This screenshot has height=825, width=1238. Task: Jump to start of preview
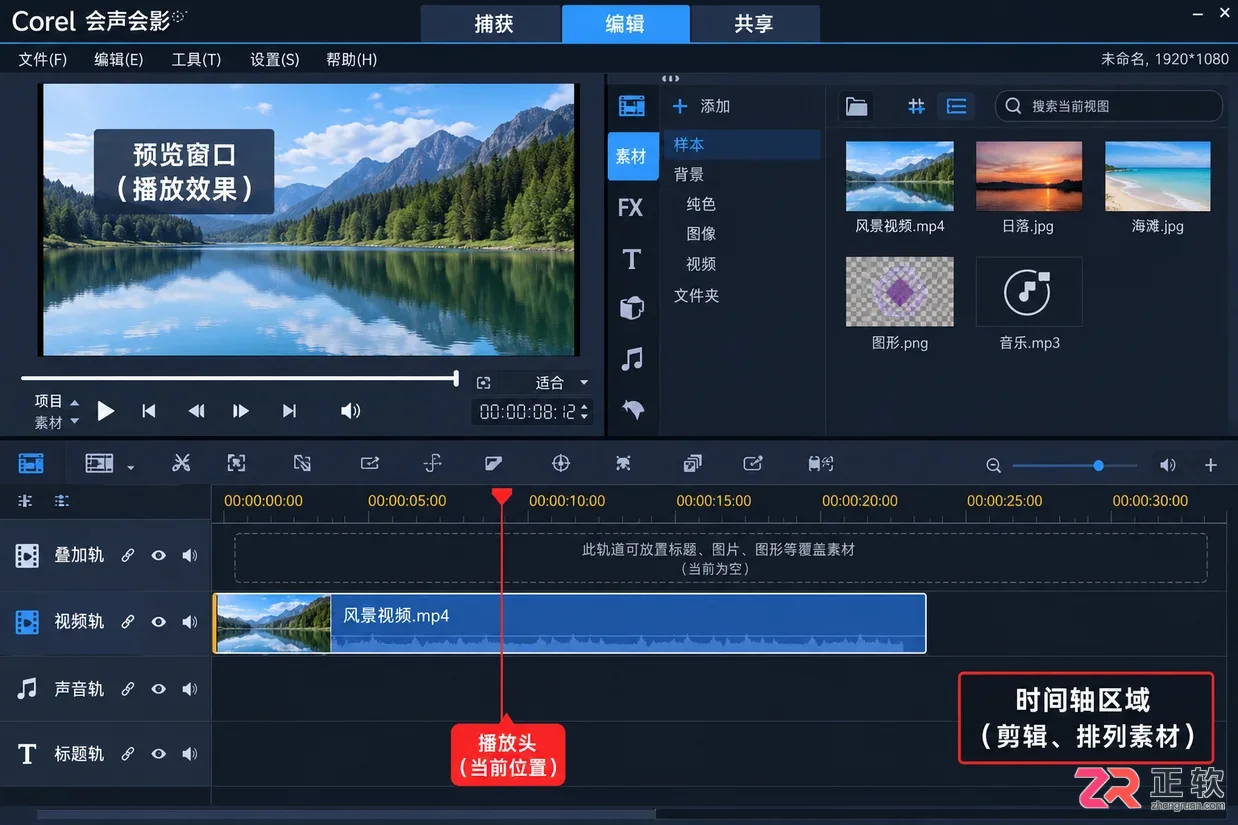point(149,411)
